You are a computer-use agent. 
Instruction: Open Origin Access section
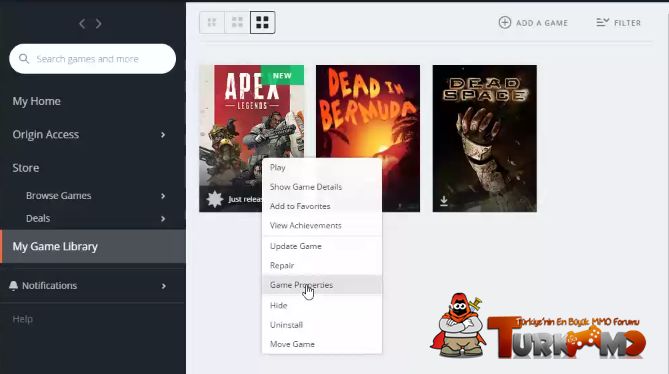[46, 135]
